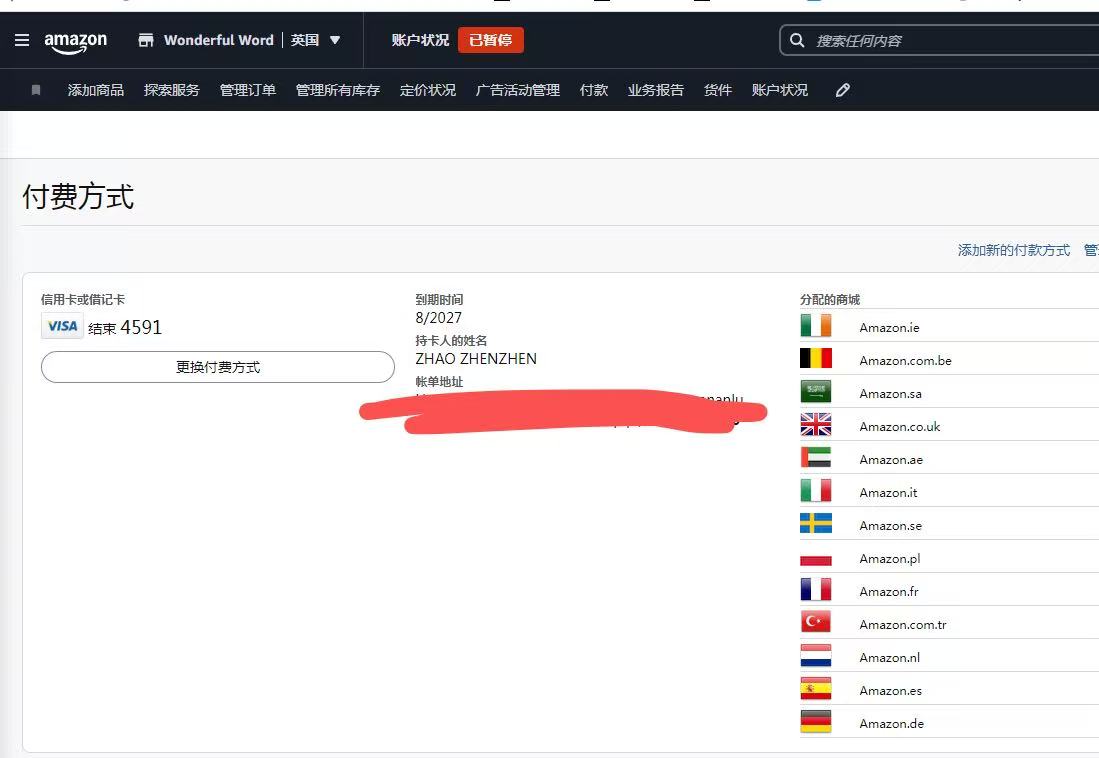The image size is (1099, 758).
Task: Select the Amazon.pl marketplace text
Action: [x=890, y=558]
